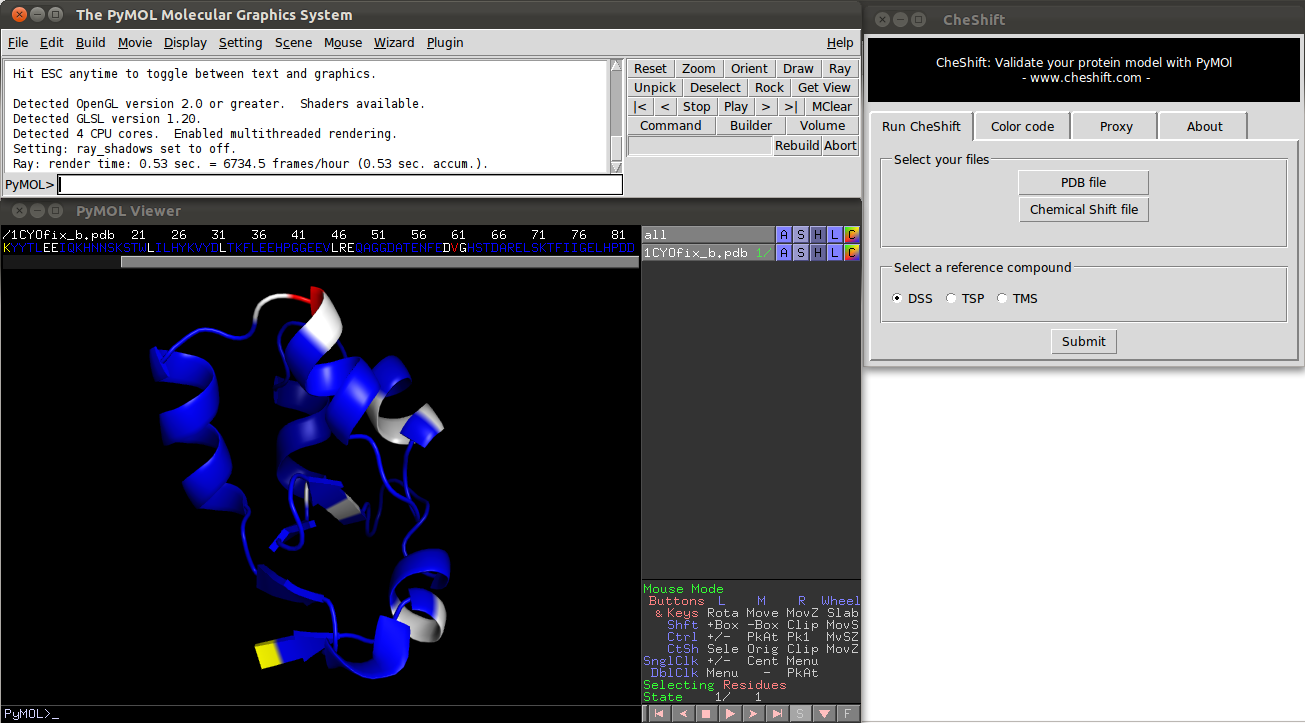The width and height of the screenshot is (1305, 723).
Task: Click the Chemical Shift file button
Action: (x=1083, y=210)
